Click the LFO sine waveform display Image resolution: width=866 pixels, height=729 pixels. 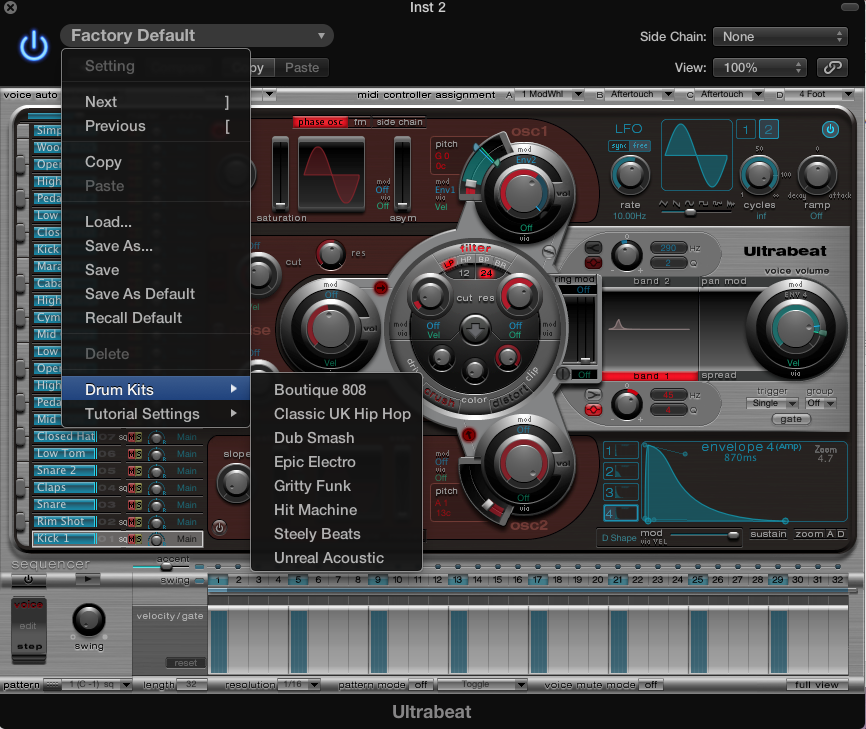(696, 156)
